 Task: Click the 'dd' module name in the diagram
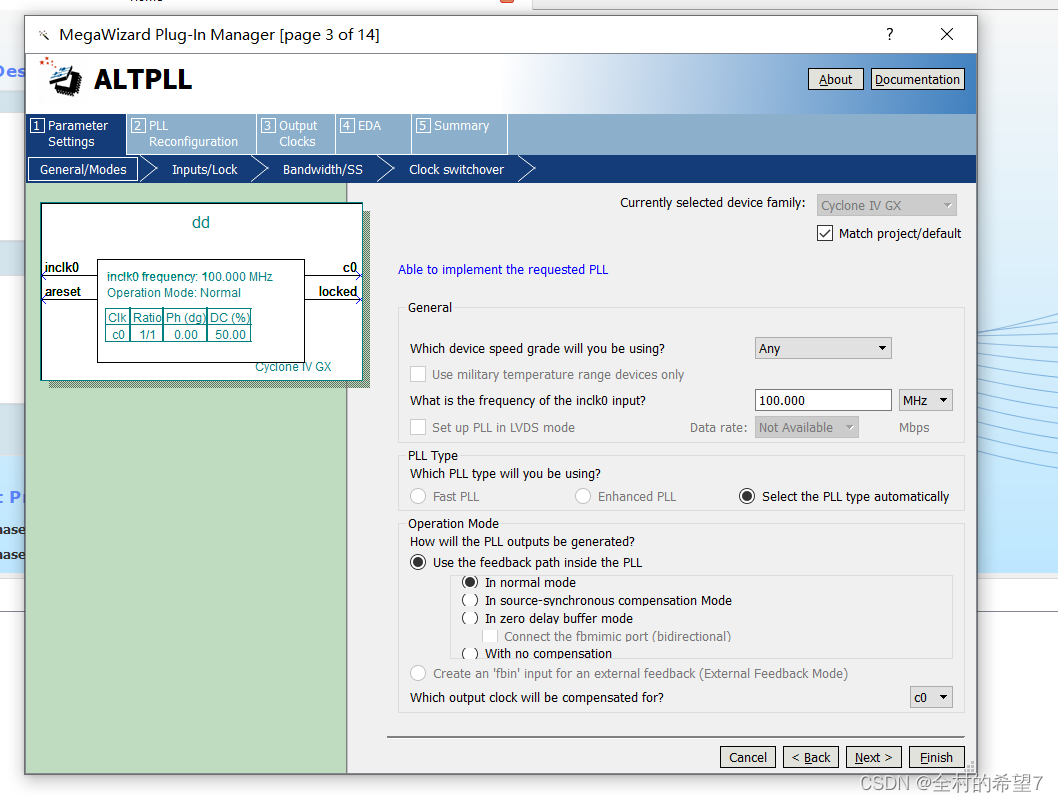(200, 222)
